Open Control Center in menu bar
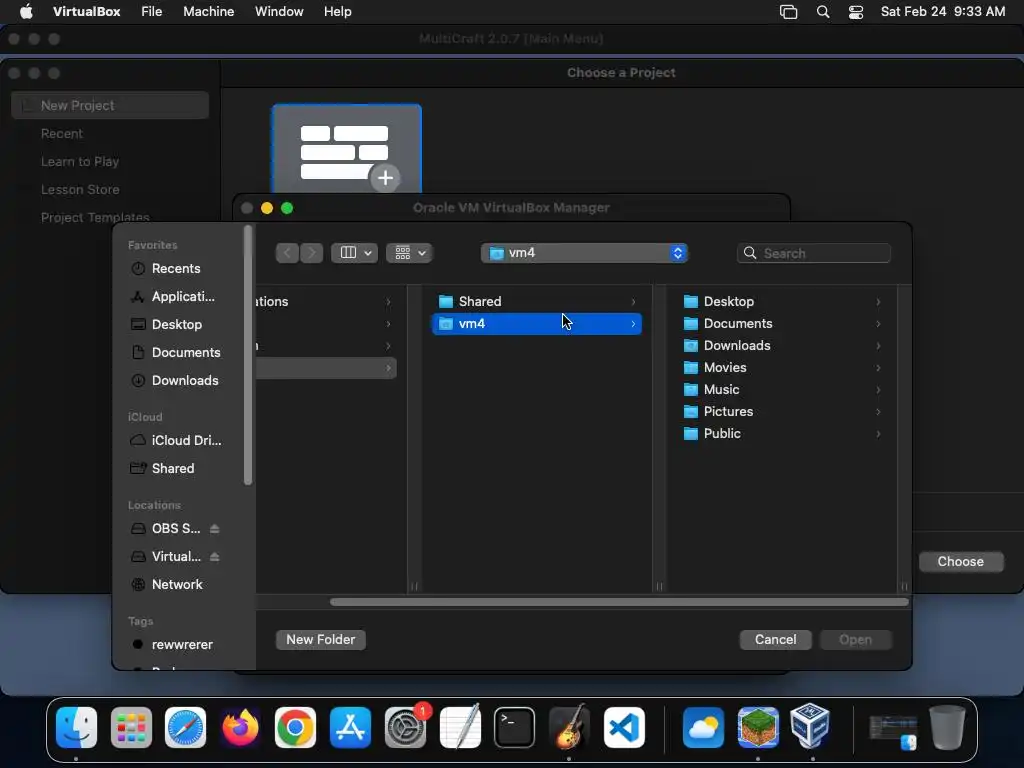 pyautogui.click(x=856, y=12)
